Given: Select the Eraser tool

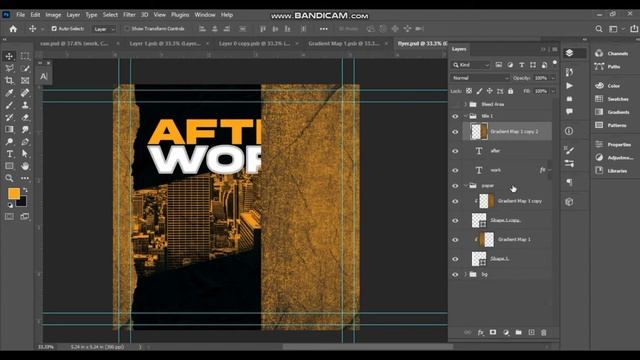Looking at the screenshot, I should (x=25, y=117).
